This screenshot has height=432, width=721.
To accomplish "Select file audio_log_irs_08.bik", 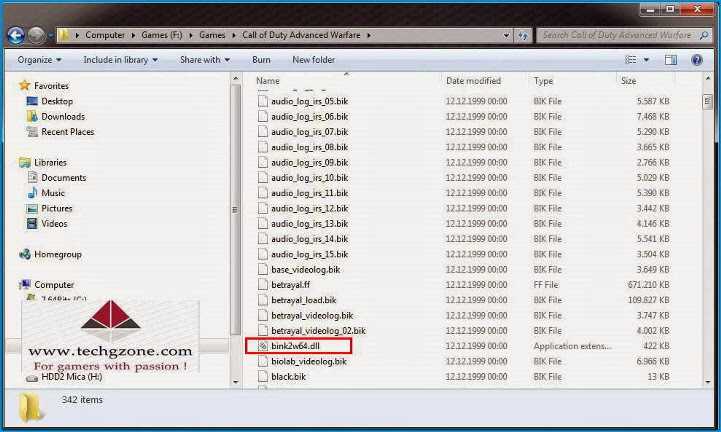I will (309, 147).
